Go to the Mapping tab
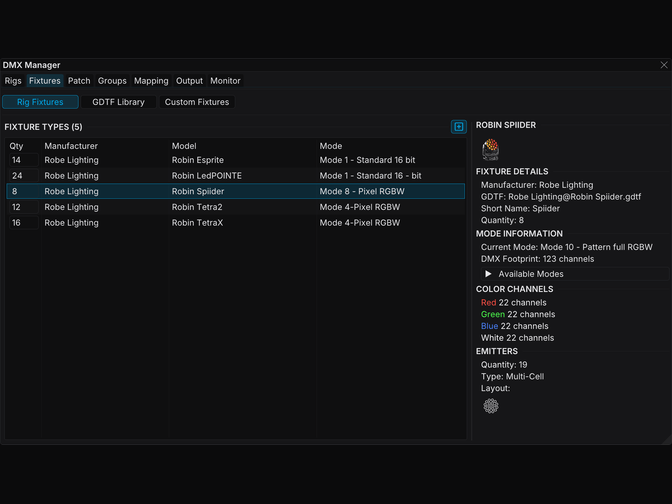Viewport: 672px width, 504px height. click(x=151, y=81)
